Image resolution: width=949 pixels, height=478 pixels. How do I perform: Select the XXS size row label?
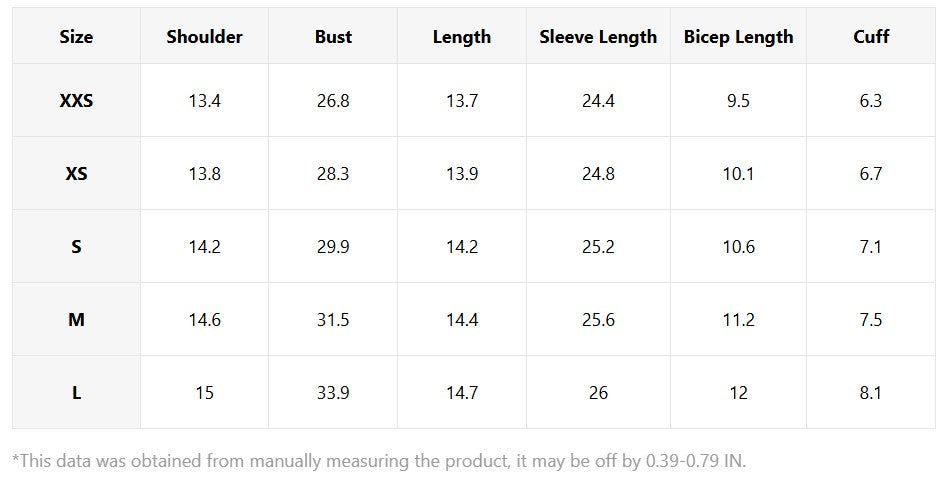pos(76,101)
